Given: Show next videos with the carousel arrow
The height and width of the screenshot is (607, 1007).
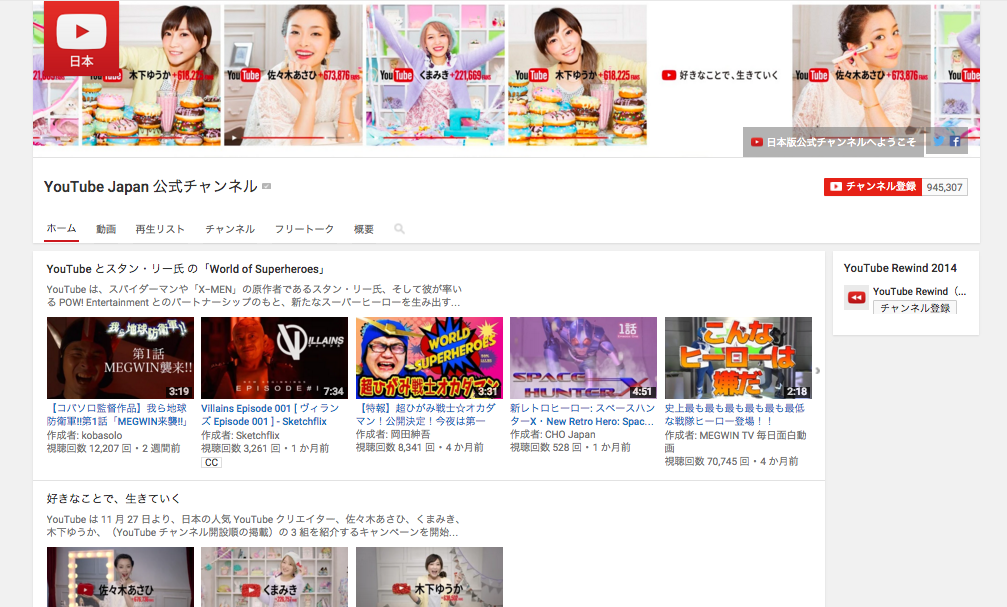Looking at the screenshot, I should point(818,371).
